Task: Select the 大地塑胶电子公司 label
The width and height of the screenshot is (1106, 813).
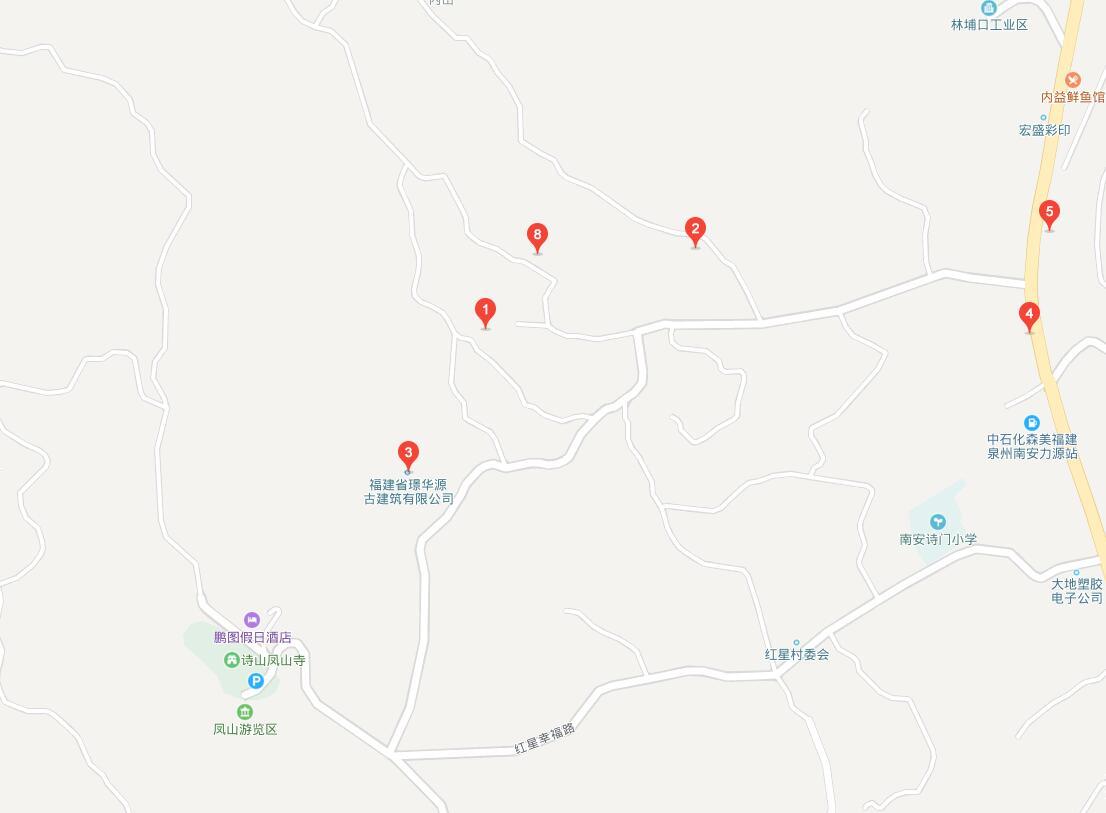Action: click(1077, 591)
